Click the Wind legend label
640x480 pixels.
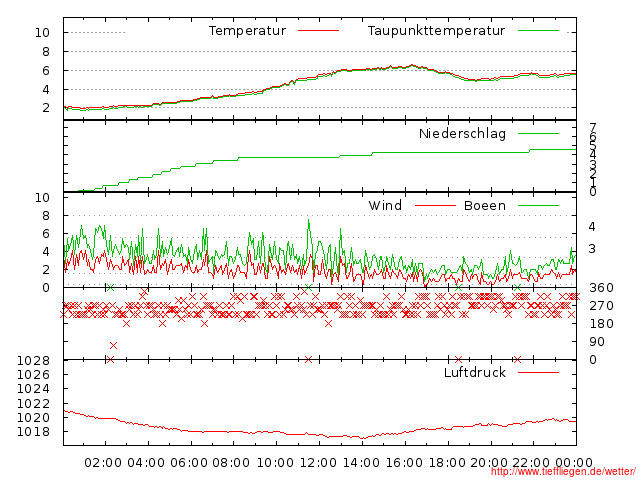(385, 205)
